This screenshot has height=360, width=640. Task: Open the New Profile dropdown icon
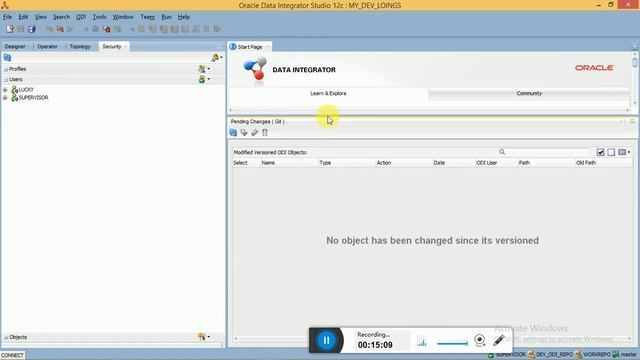click(x=204, y=69)
